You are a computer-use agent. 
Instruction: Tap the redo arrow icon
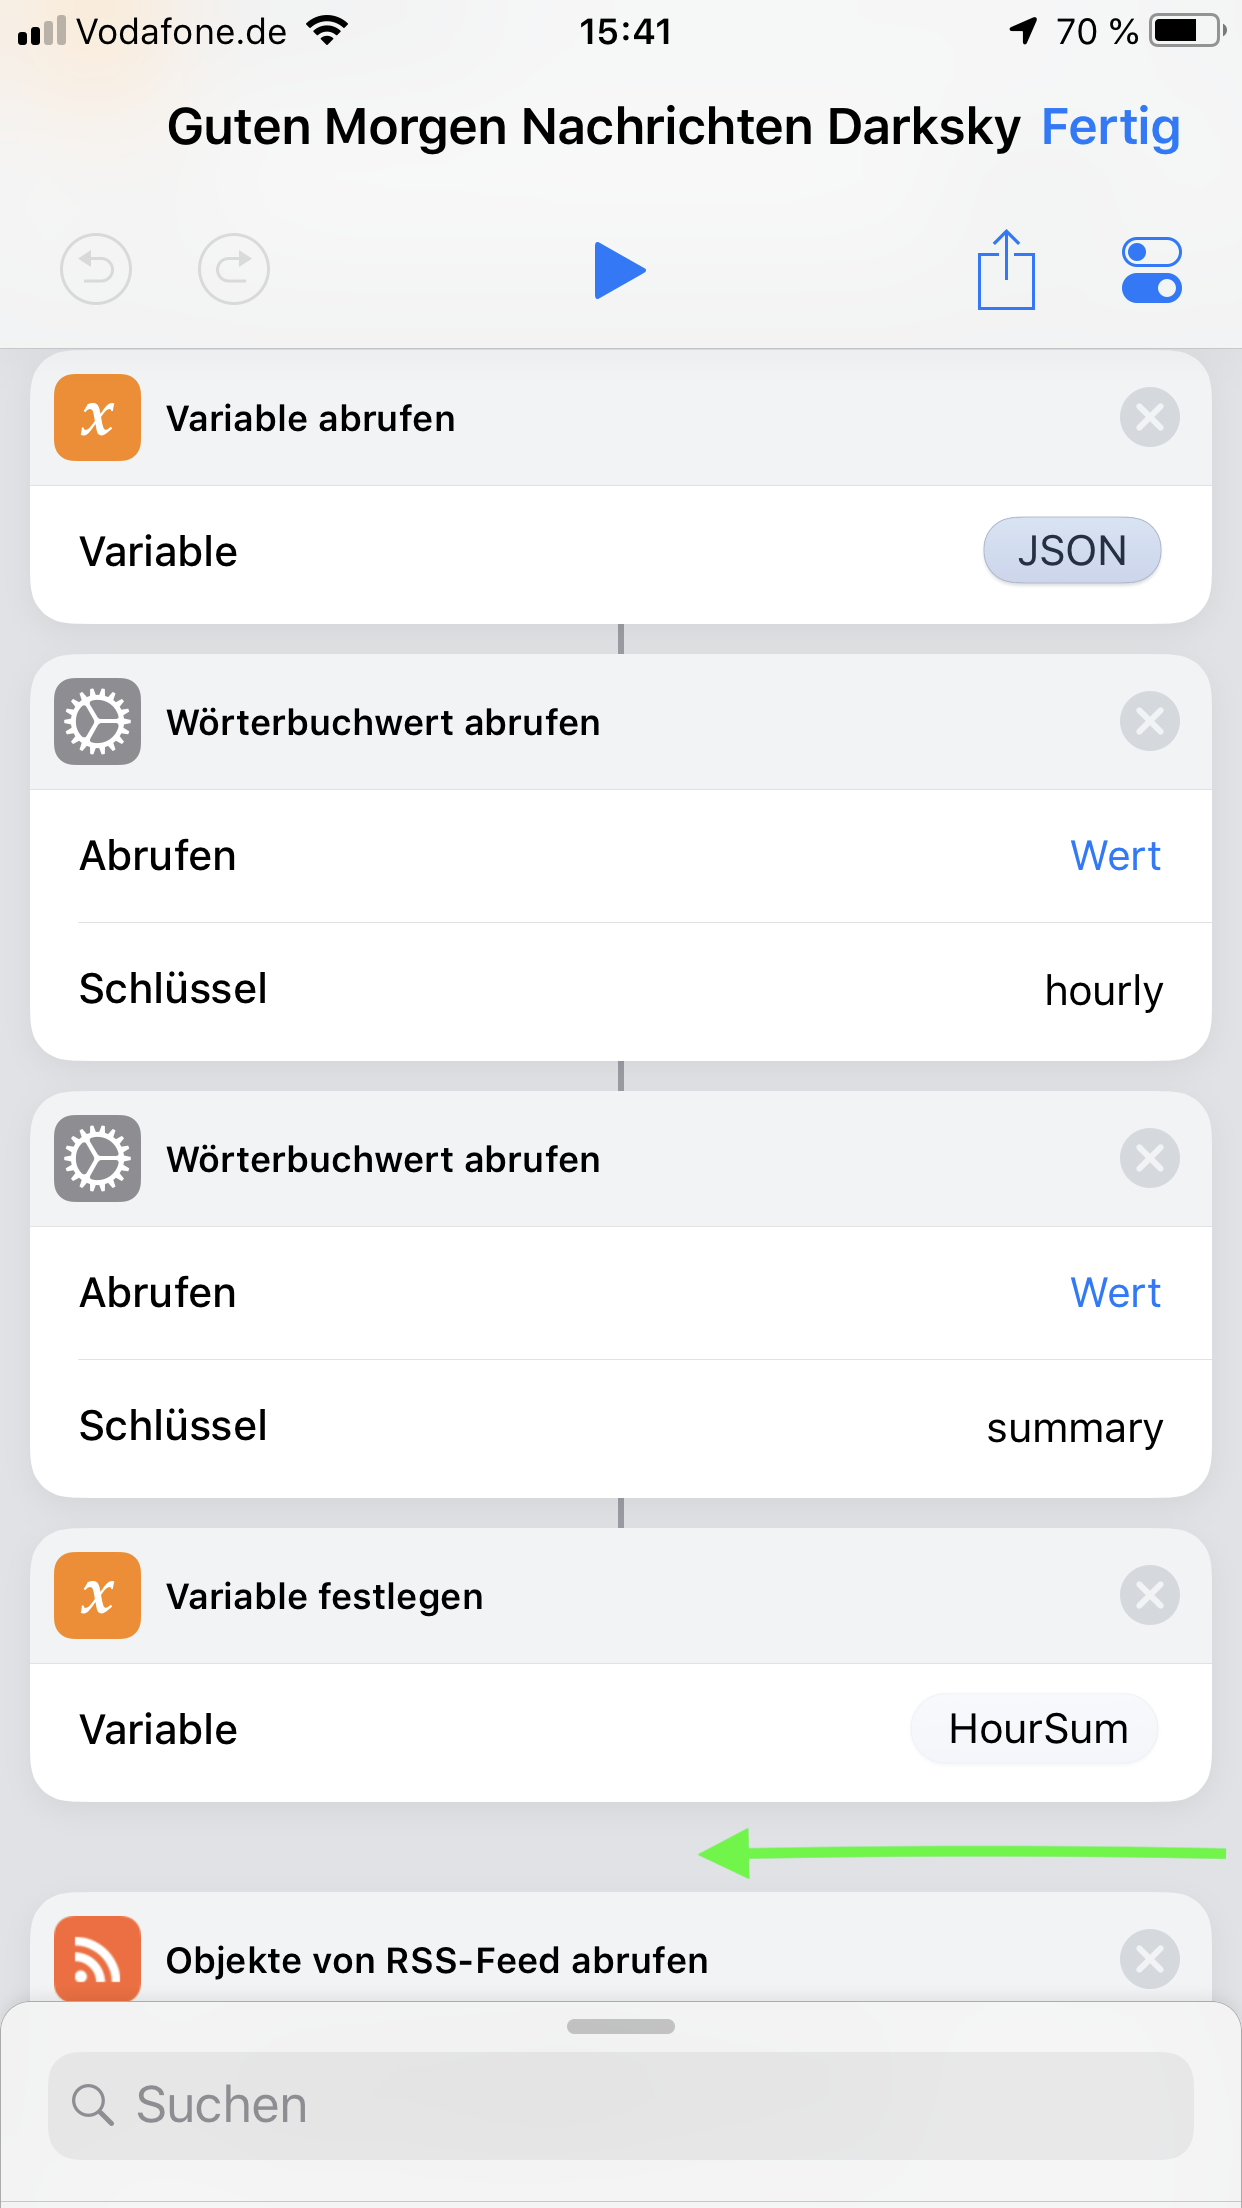coord(233,269)
